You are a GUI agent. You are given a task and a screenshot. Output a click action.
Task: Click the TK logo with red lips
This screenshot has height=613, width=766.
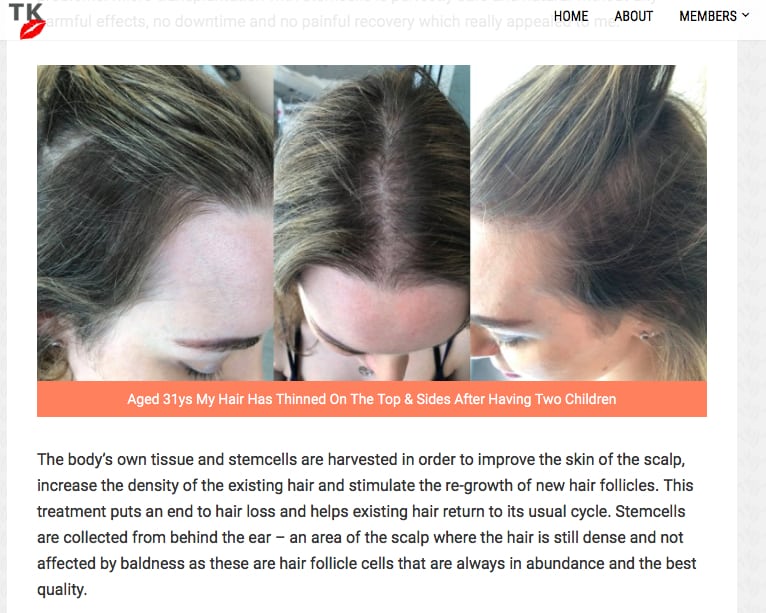[27, 21]
